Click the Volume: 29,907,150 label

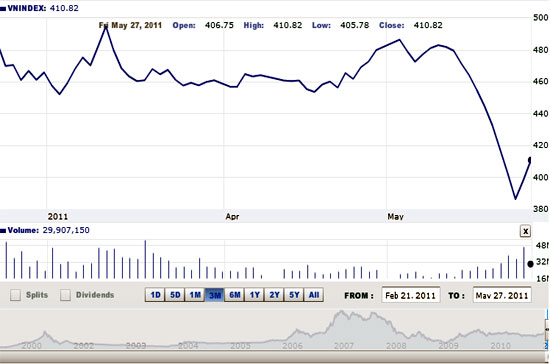48,230
